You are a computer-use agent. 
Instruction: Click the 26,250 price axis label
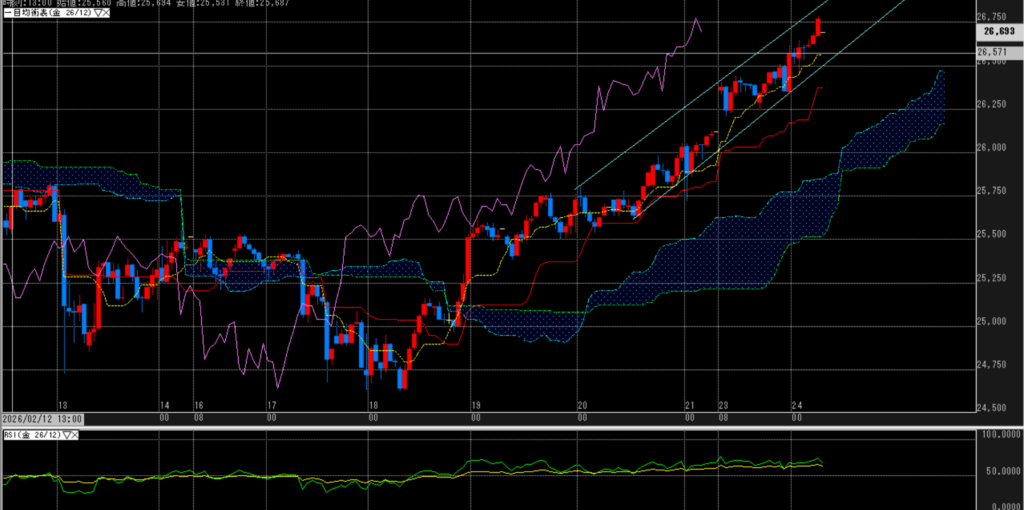(x=991, y=104)
